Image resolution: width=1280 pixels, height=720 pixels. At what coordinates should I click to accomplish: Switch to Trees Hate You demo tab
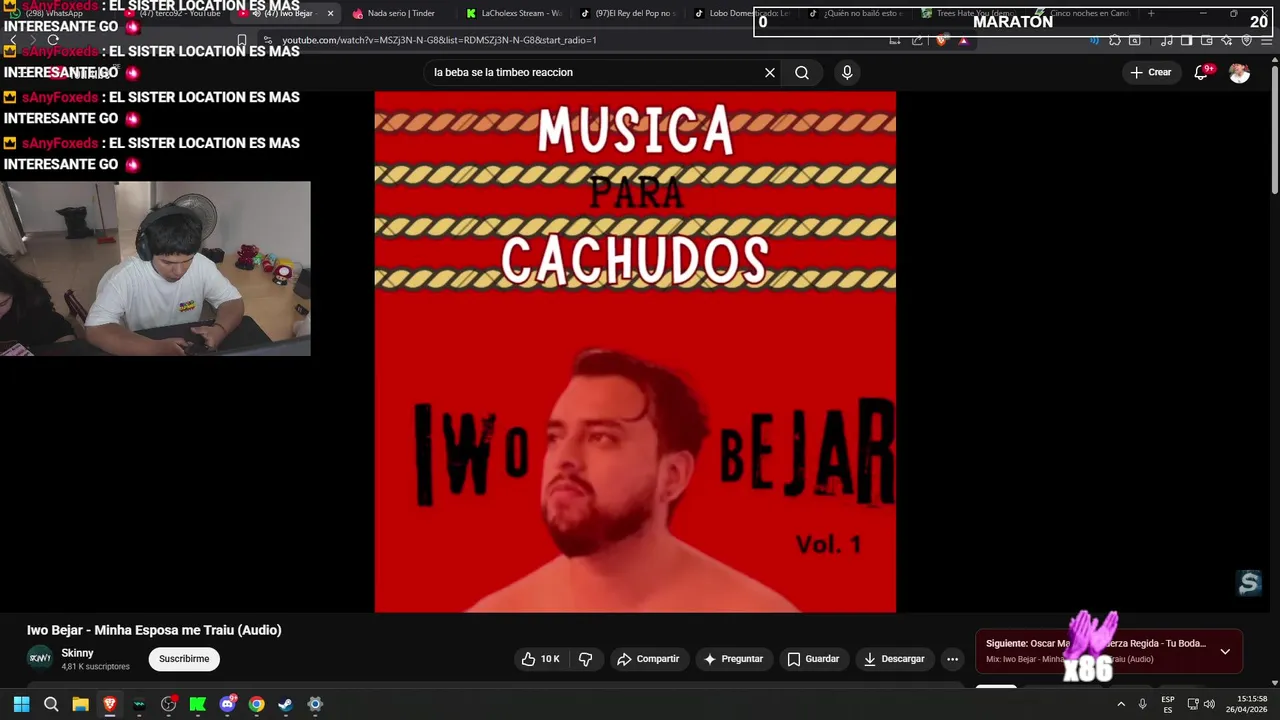click(x=967, y=13)
